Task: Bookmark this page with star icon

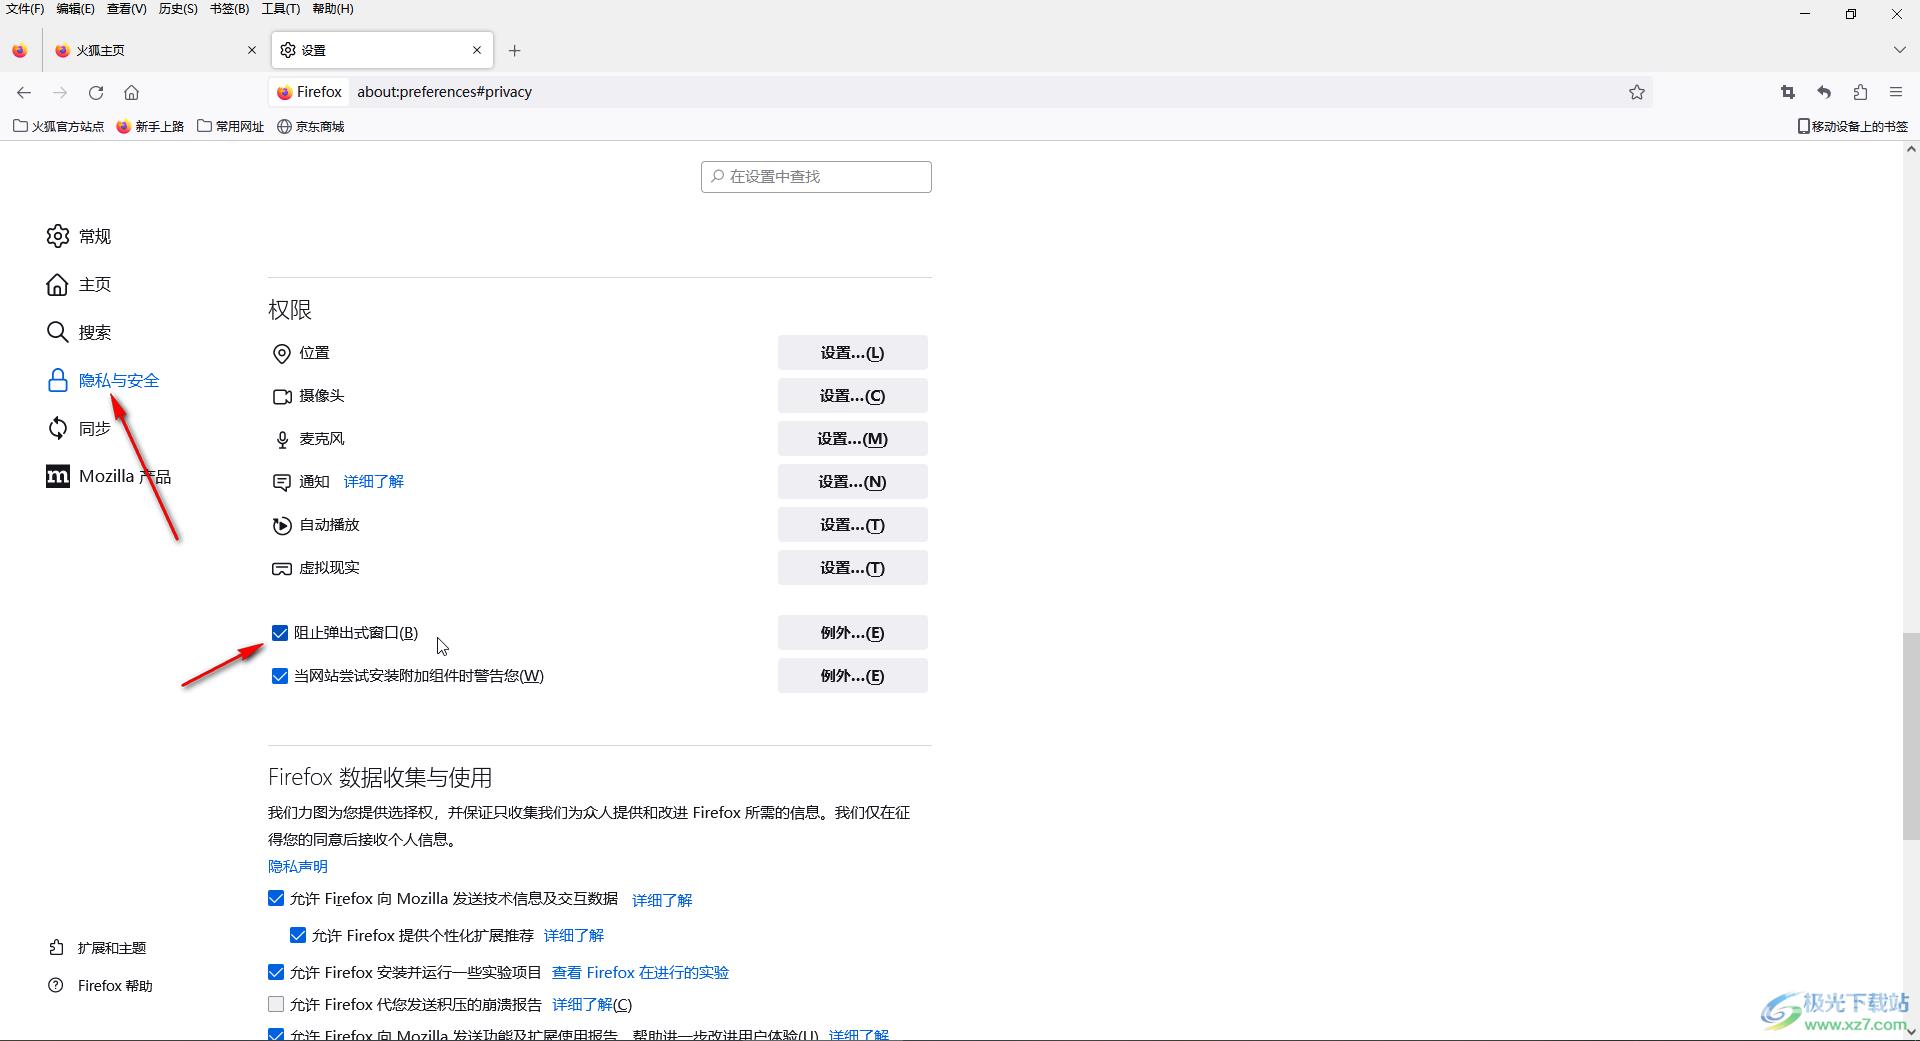Action: point(1637,92)
